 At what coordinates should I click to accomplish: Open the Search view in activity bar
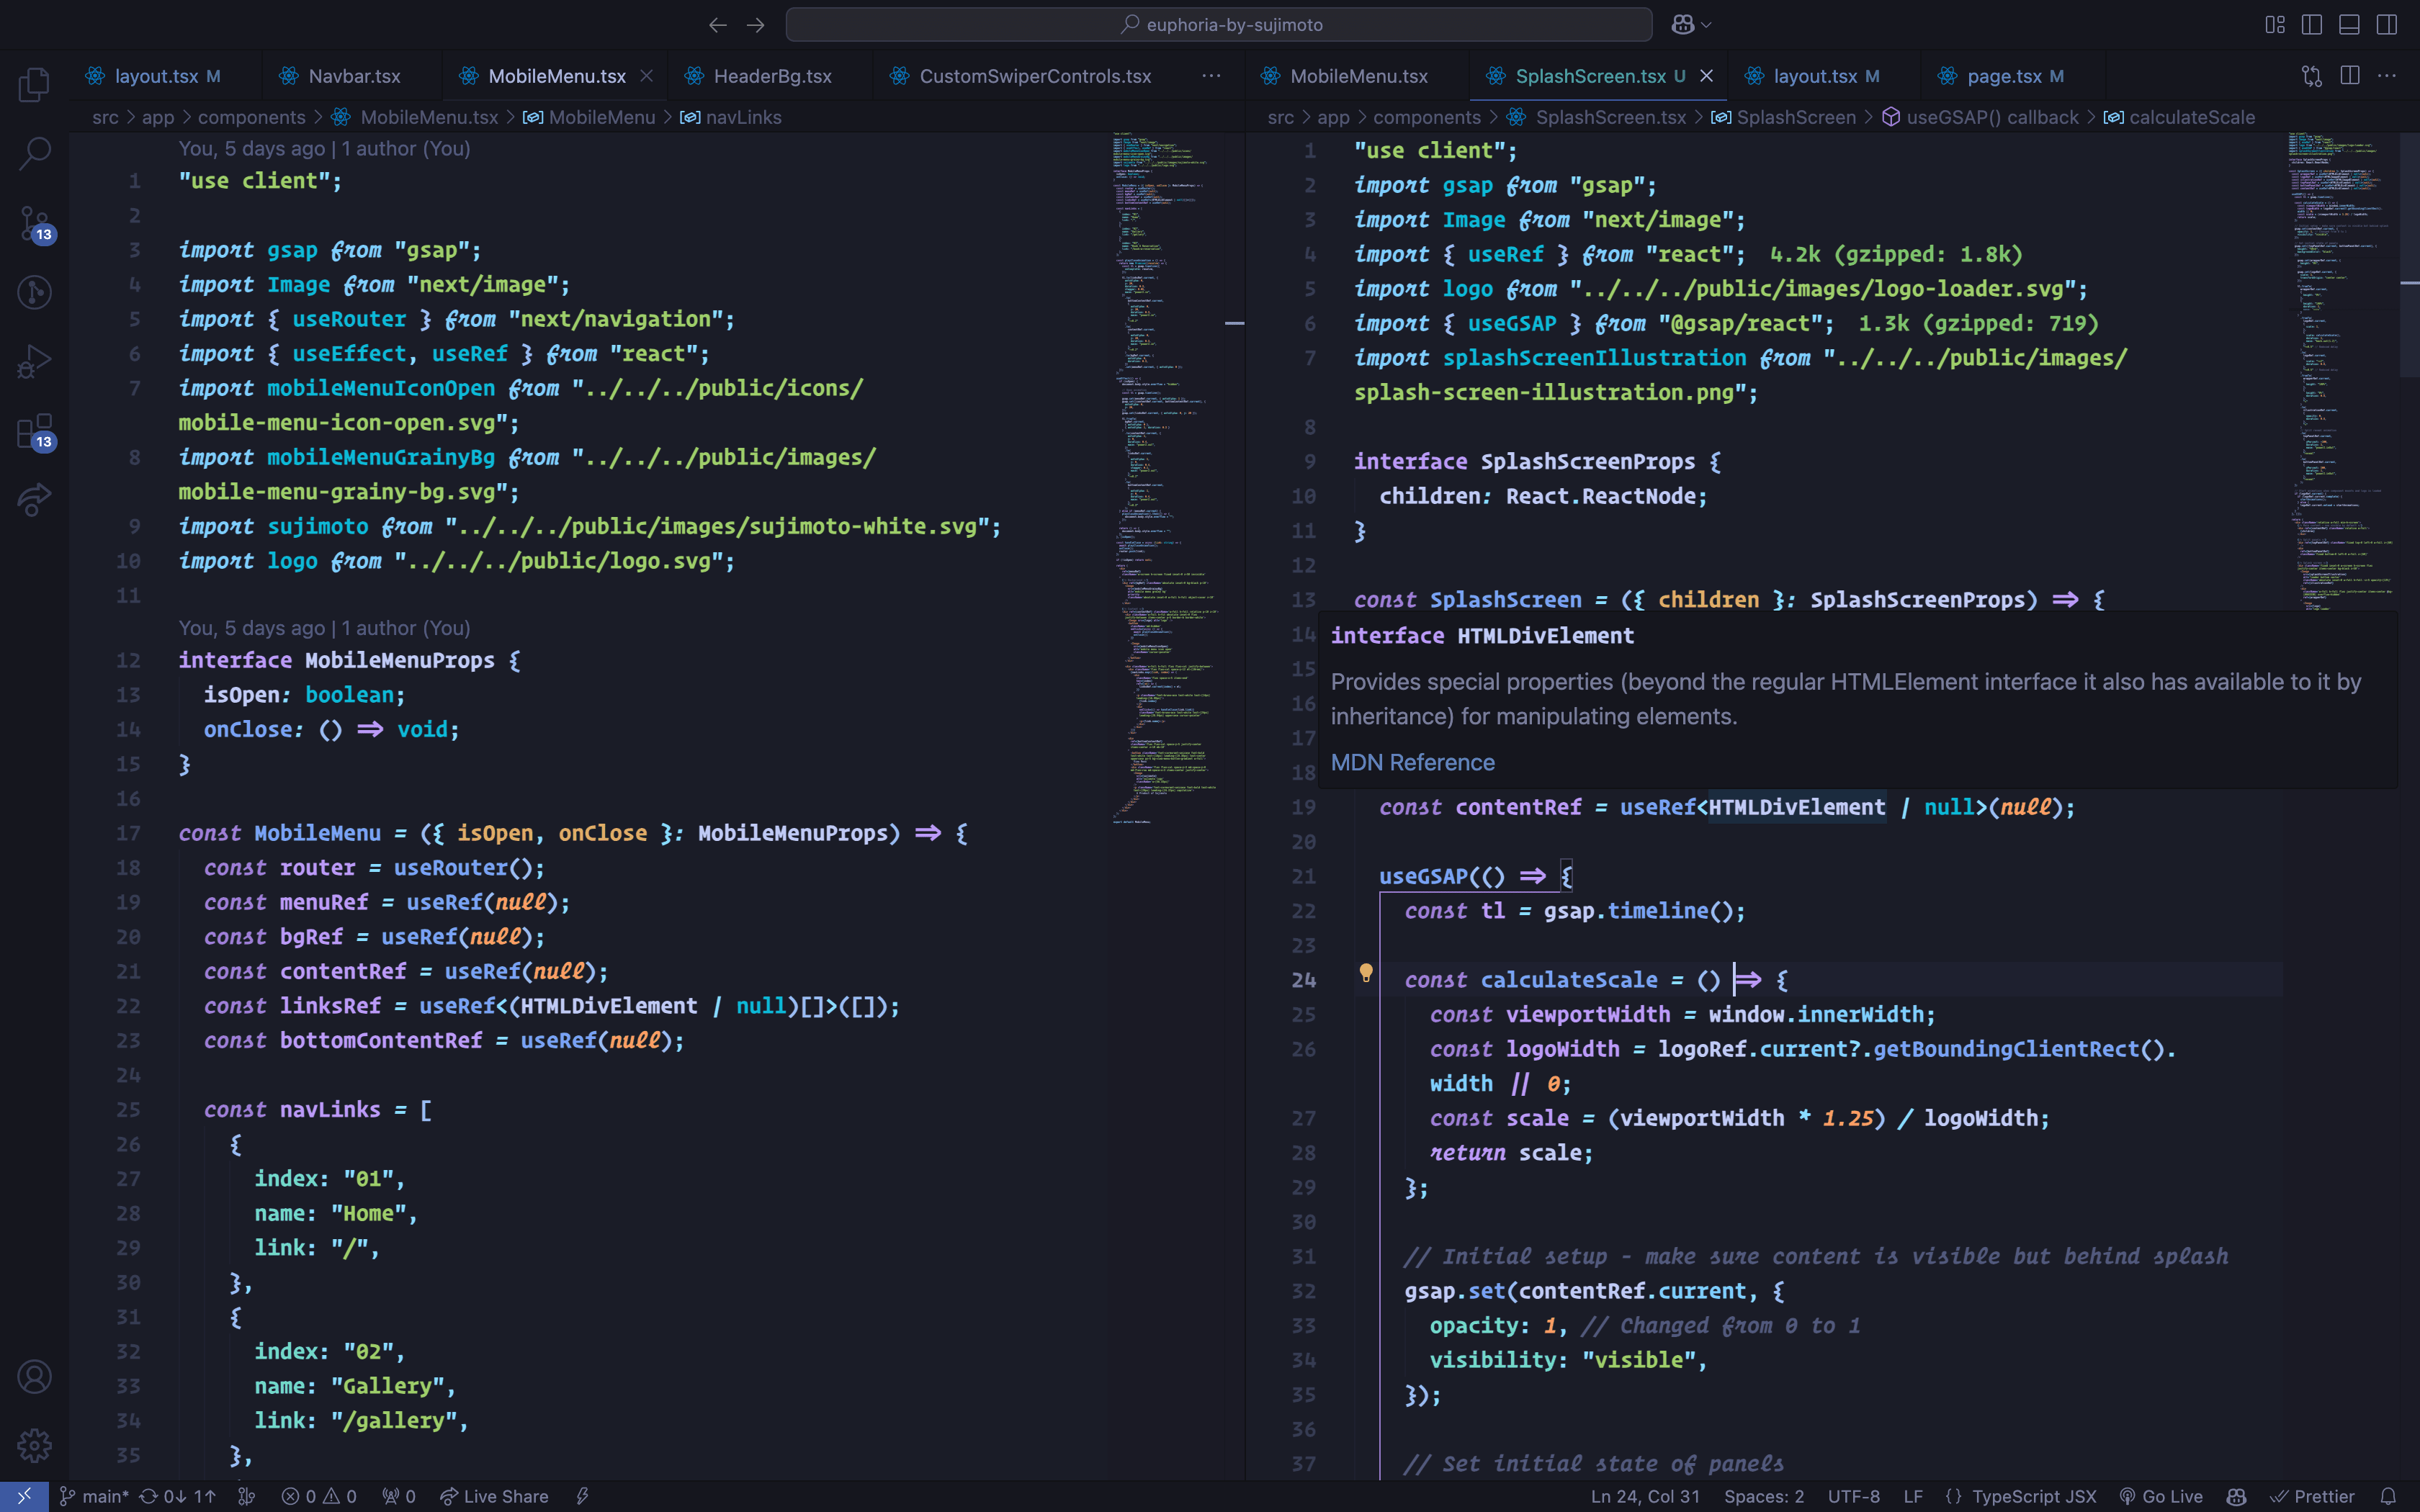point(34,153)
